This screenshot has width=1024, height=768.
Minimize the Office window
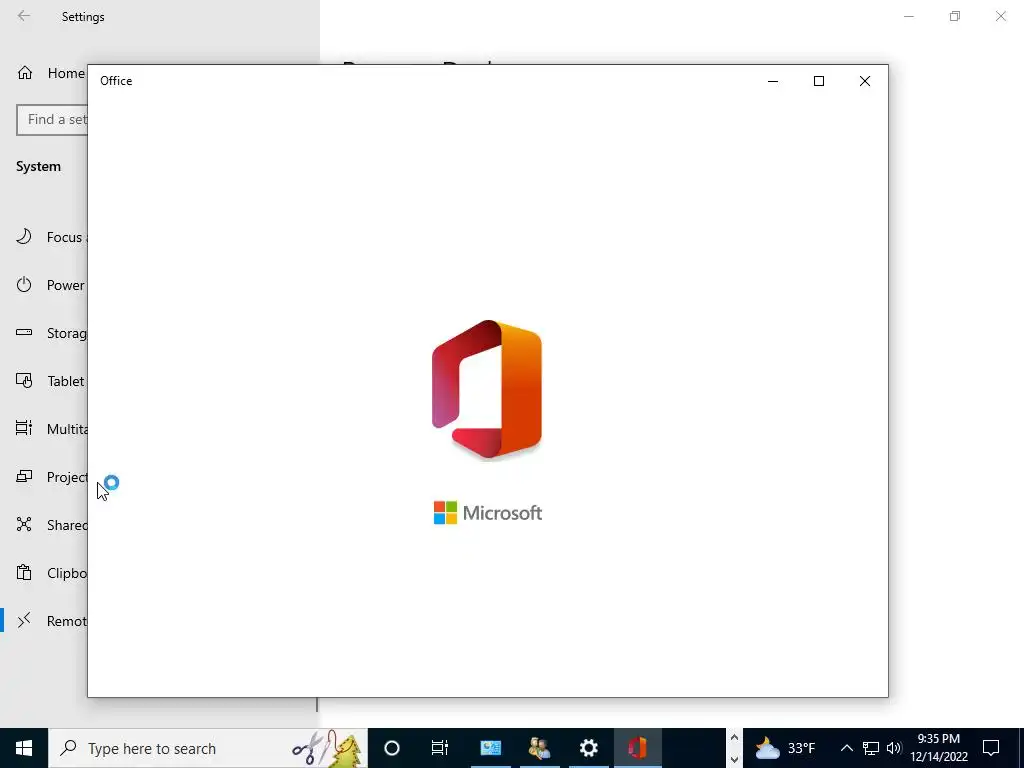(773, 81)
